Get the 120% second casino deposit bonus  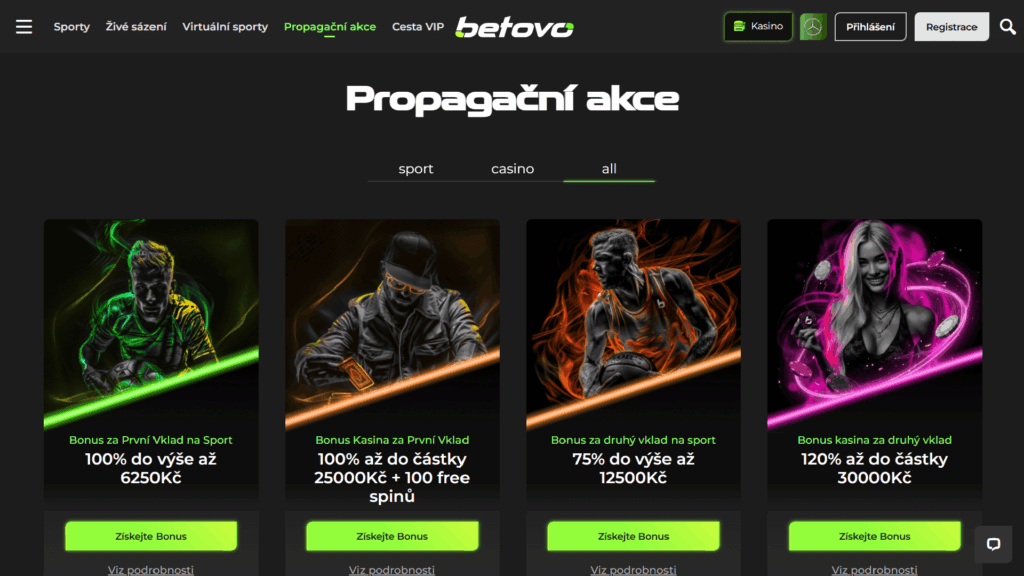pyautogui.click(x=874, y=536)
